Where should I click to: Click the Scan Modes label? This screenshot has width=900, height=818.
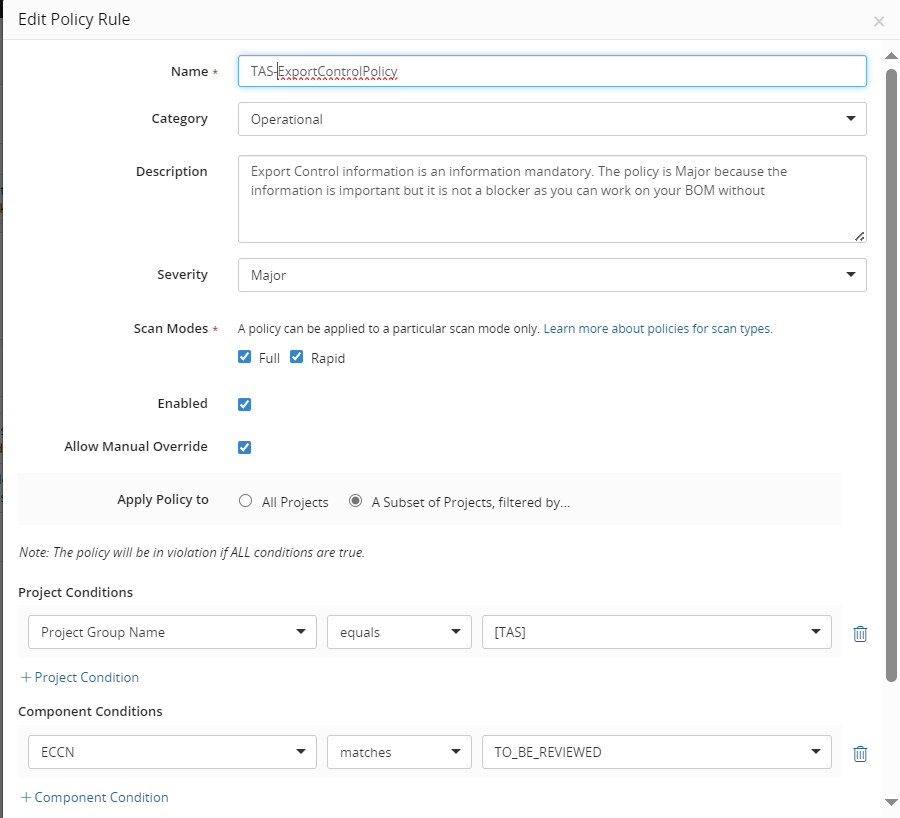(x=171, y=328)
